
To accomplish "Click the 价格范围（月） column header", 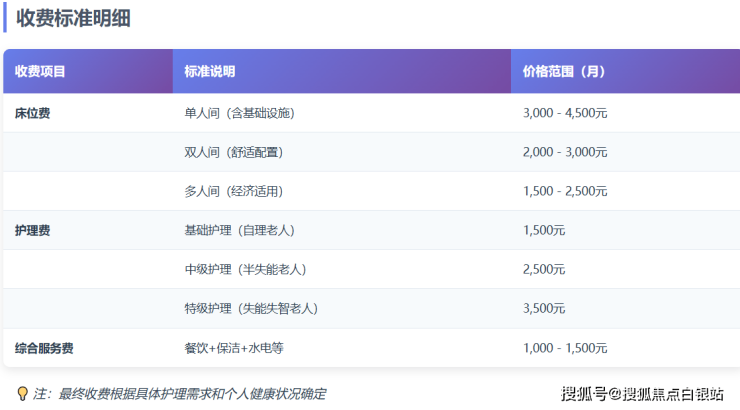I will pos(564,72).
